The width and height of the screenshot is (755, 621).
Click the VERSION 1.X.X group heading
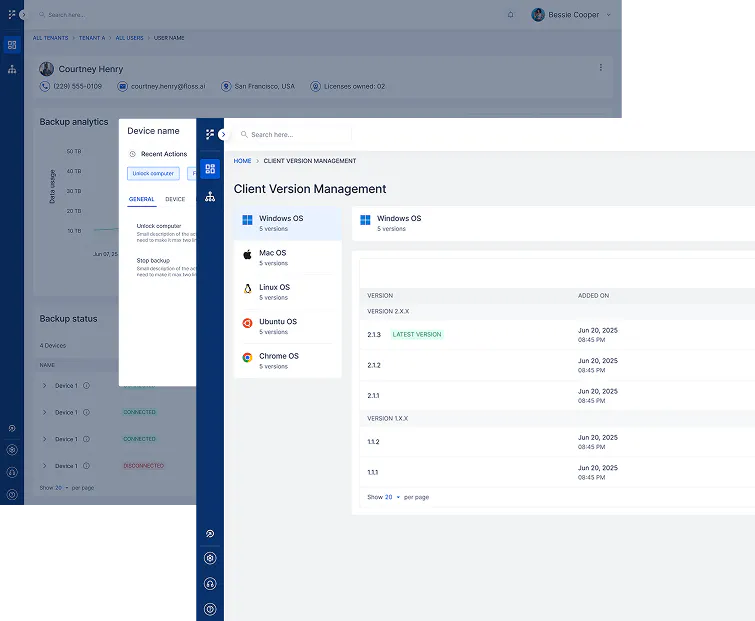388,418
